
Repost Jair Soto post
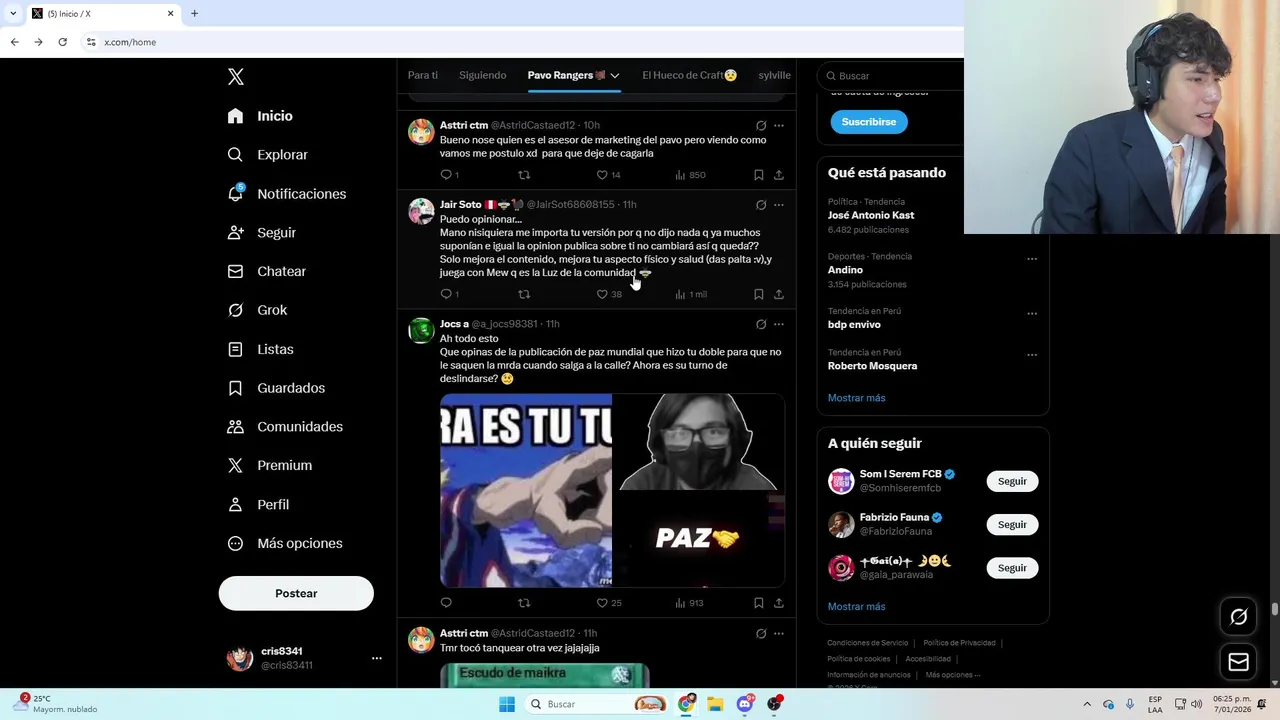[524, 294]
